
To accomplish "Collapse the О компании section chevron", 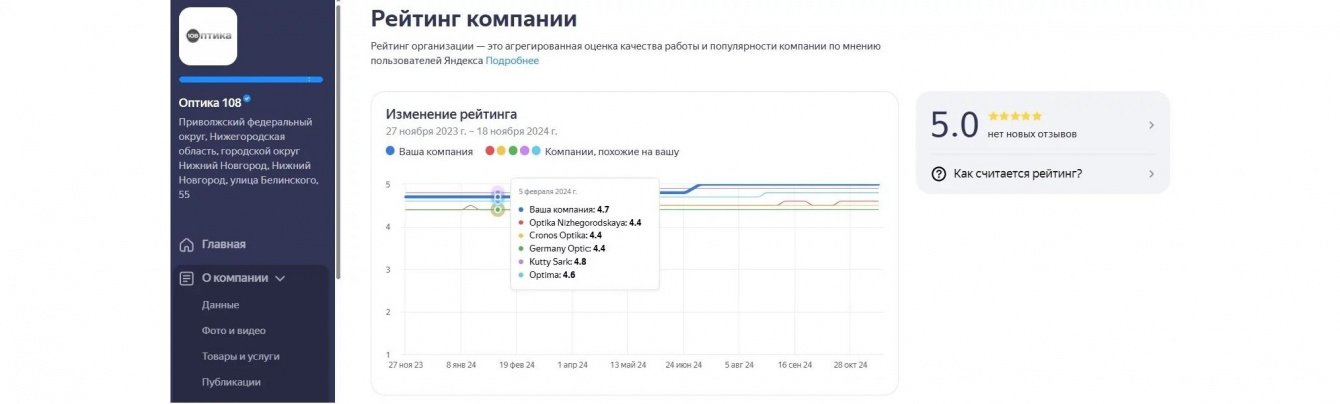I will coord(280,279).
